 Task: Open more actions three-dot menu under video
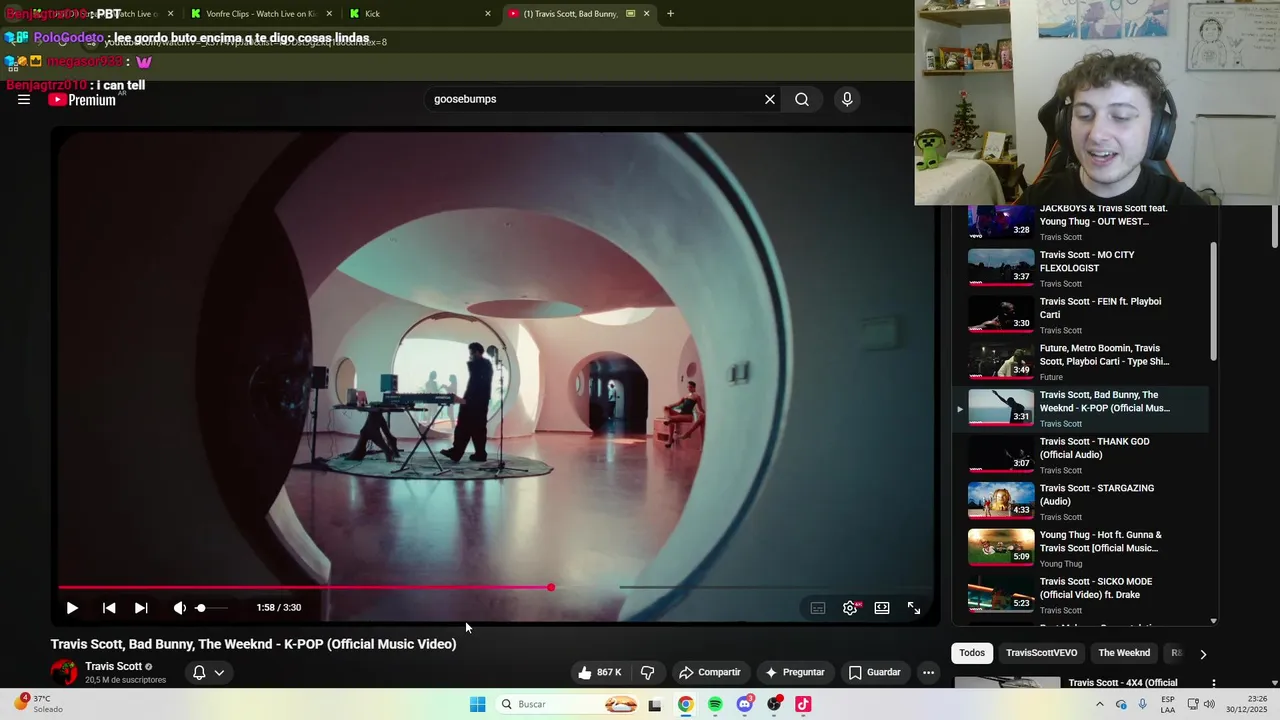(928, 672)
